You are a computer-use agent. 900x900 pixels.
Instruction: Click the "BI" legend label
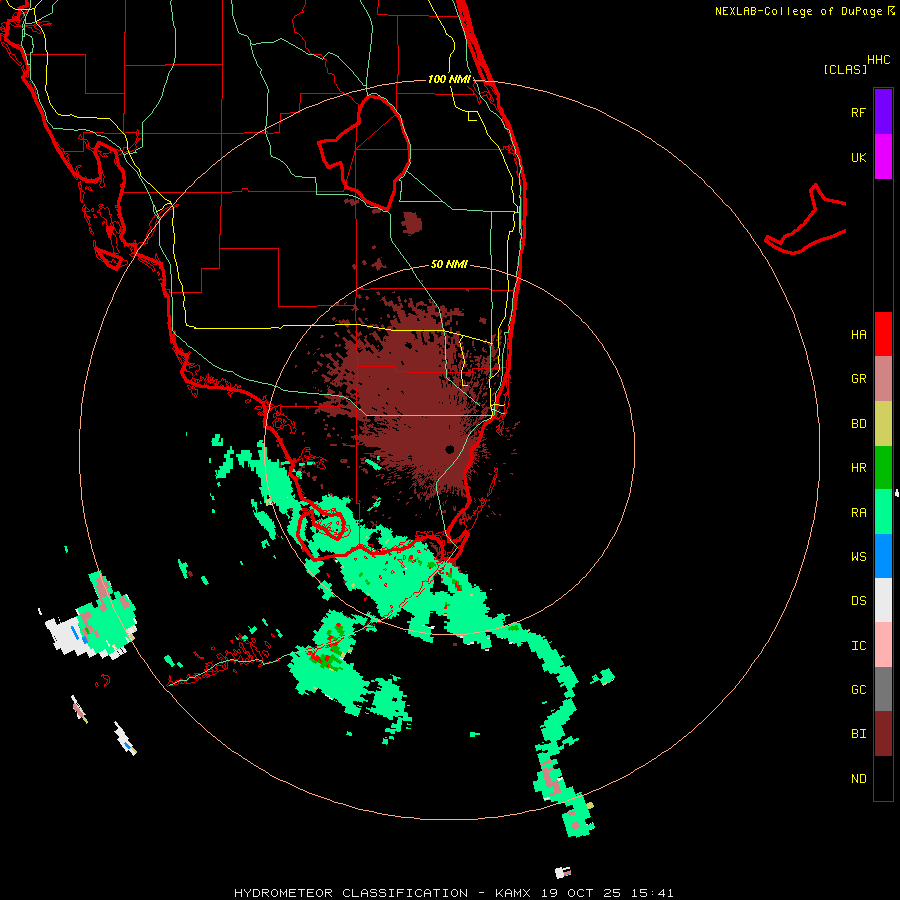pos(858,734)
